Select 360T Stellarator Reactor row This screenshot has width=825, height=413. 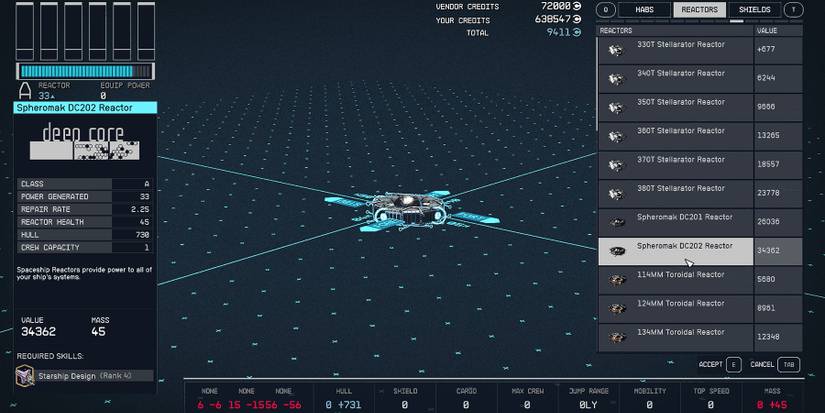[700, 137]
